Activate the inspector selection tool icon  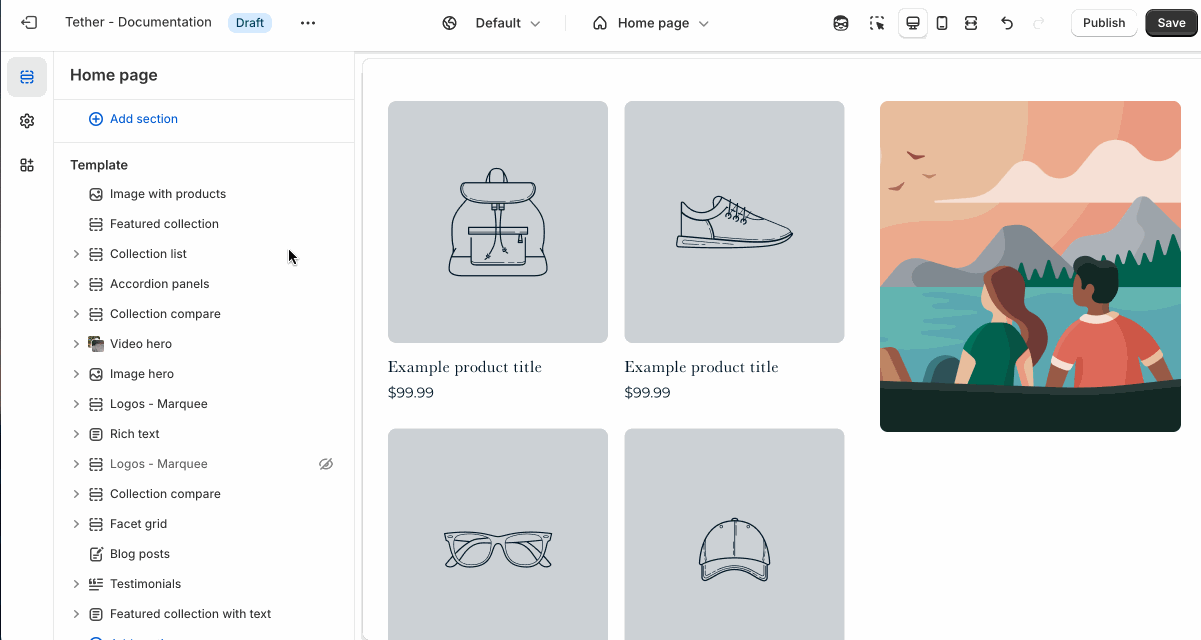(877, 23)
